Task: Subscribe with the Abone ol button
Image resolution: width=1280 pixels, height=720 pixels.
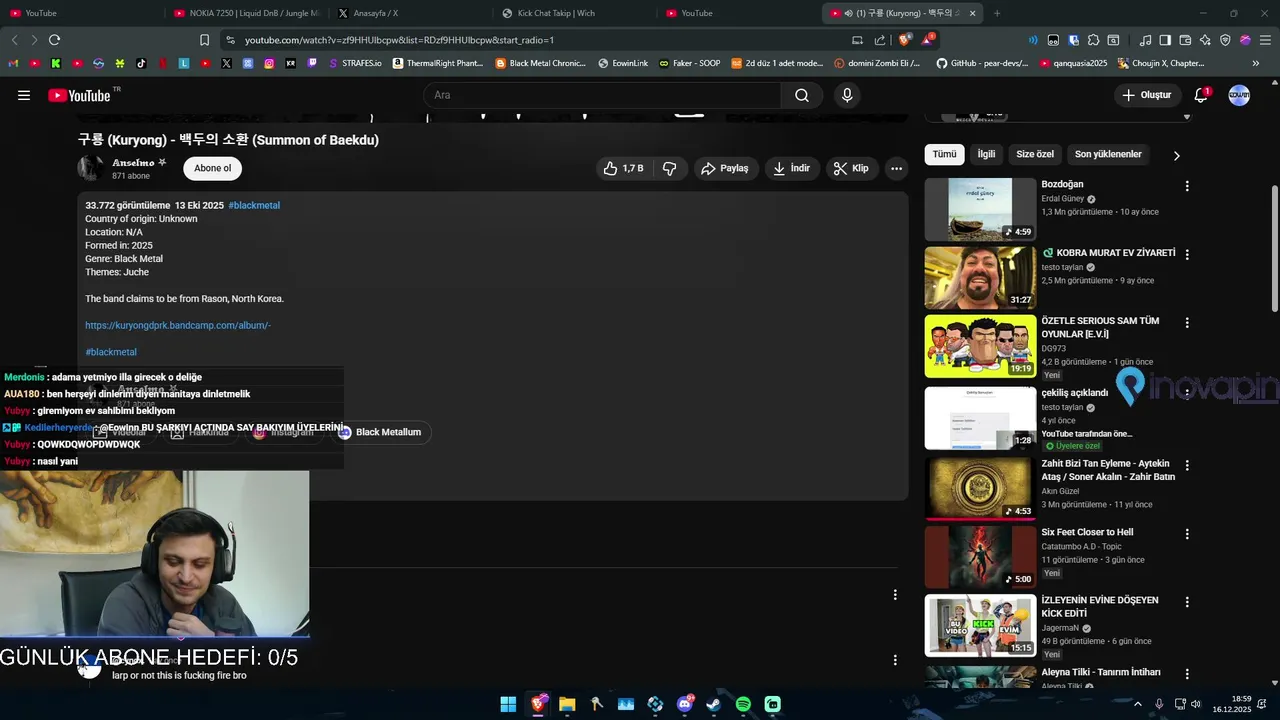Action: coord(212,168)
